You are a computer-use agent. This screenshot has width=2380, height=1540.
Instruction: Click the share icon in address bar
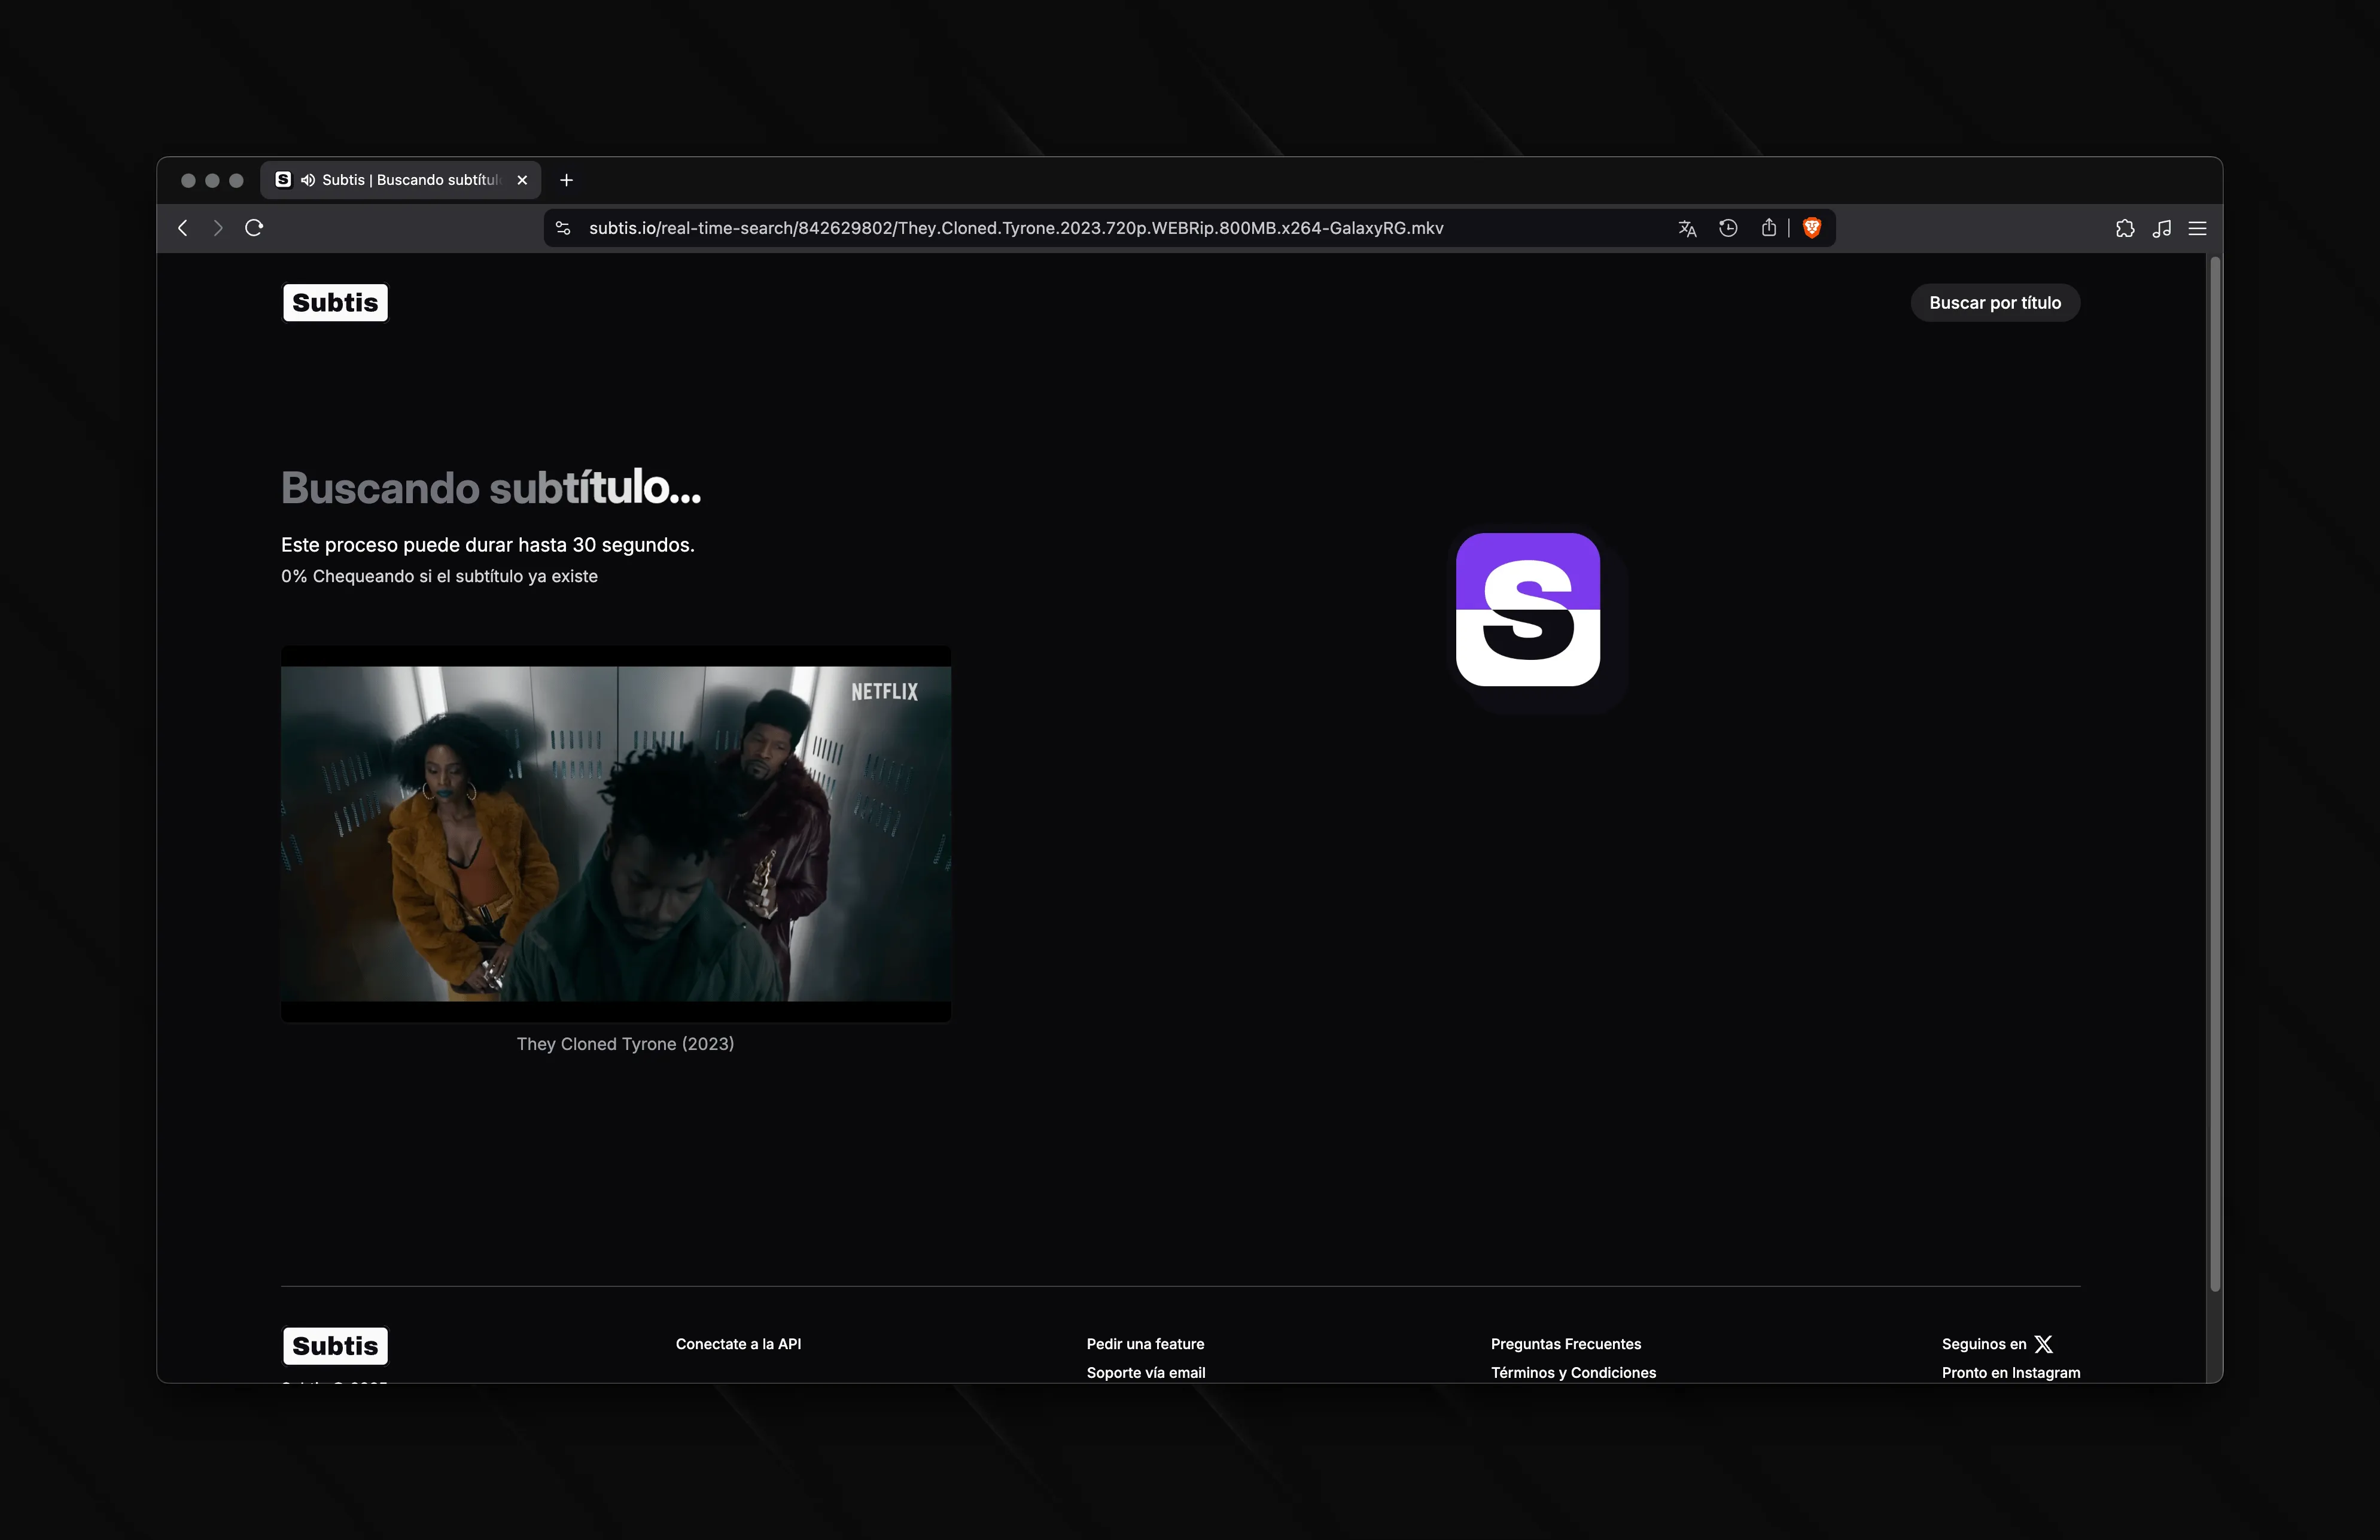point(1768,228)
